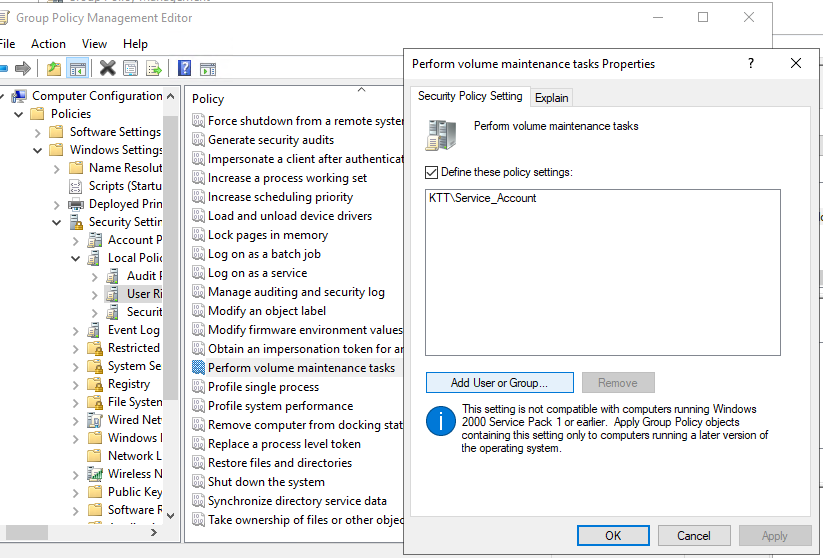823x558 pixels.
Task: Click the Restore files and directories icon
Action: click(198, 462)
